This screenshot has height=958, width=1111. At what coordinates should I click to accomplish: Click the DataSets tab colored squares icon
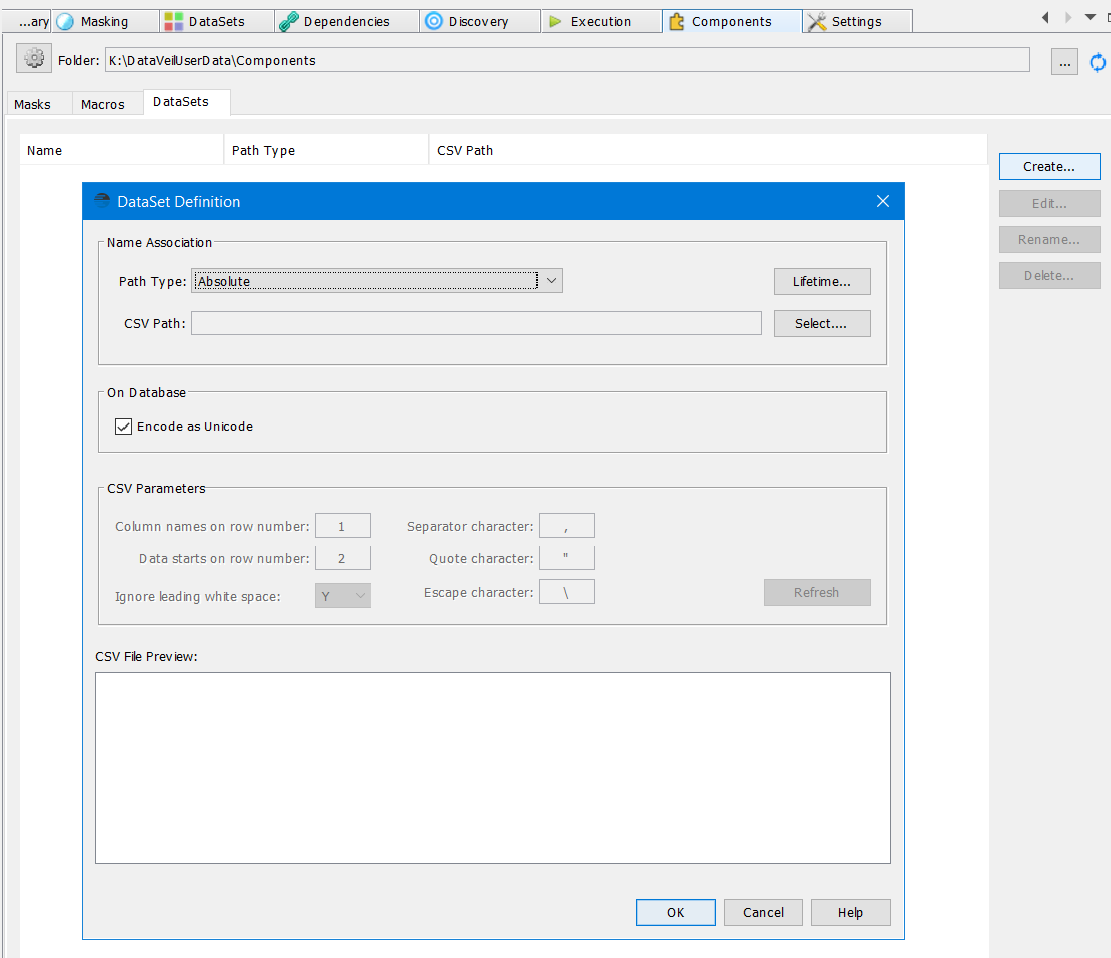tap(174, 21)
